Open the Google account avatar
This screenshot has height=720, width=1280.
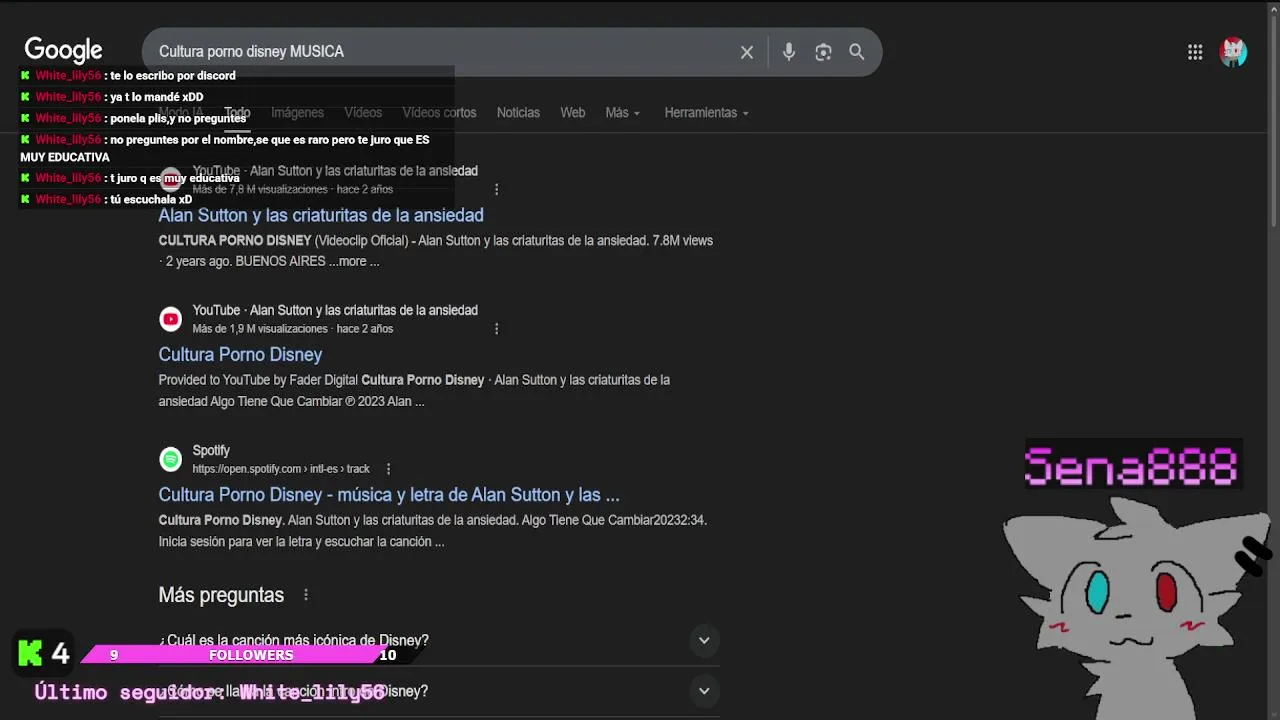tap(1234, 52)
